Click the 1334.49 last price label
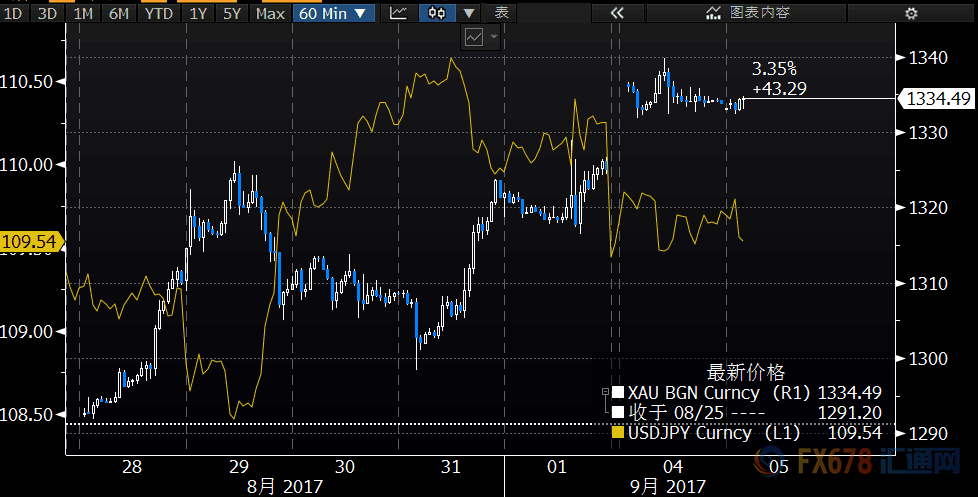978x497 pixels. pos(937,98)
